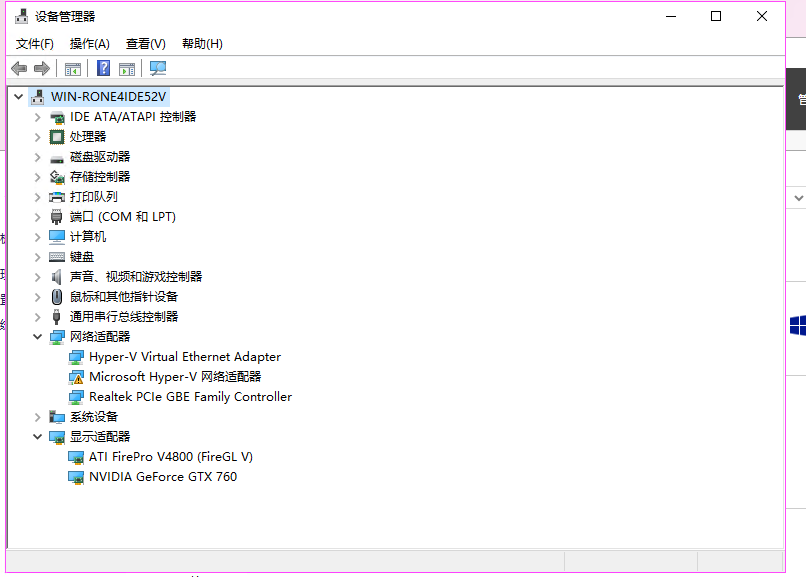Open the 文件(F) menu

(34, 44)
